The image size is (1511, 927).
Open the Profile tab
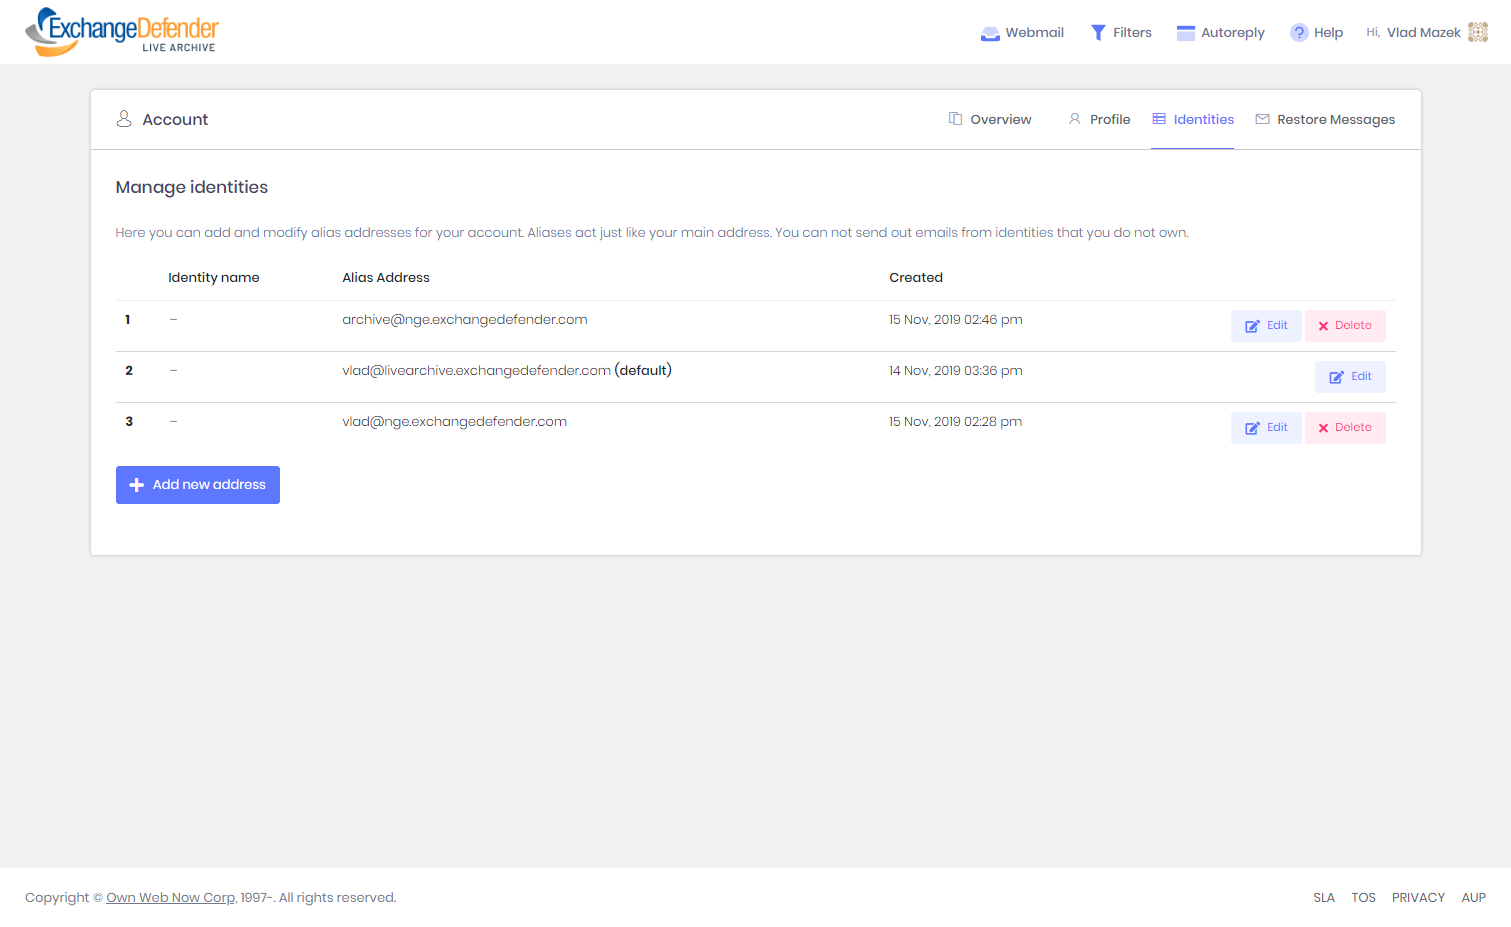click(x=1099, y=119)
